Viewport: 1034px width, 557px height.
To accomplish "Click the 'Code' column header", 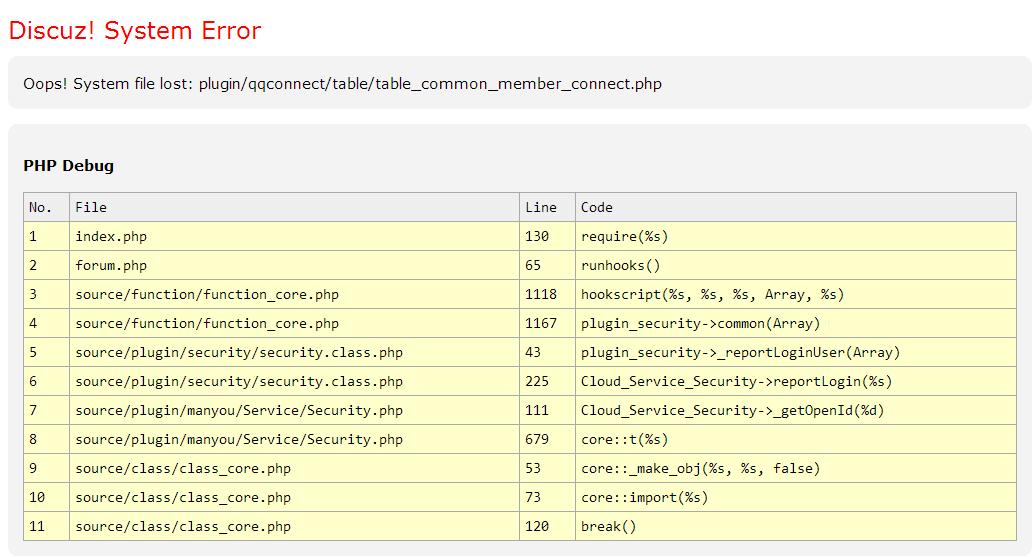I will point(597,207).
